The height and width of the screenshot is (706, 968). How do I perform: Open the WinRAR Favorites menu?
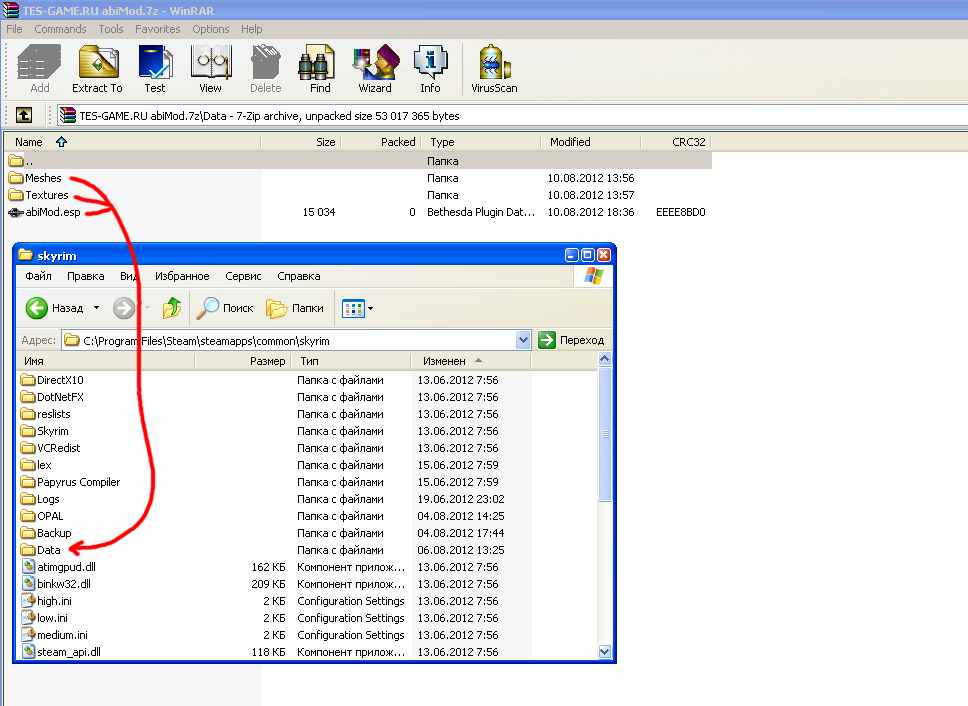pos(157,29)
